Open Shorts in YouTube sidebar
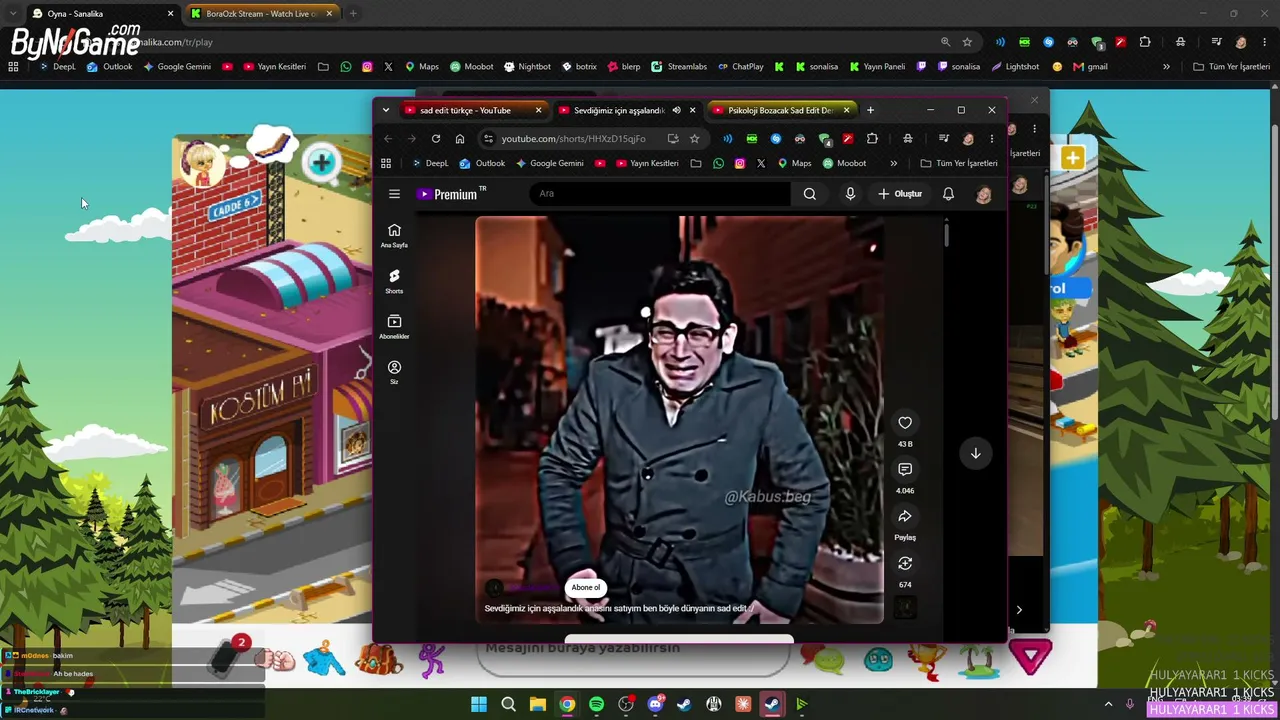This screenshot has width=1280, height=720. [394, 281]
